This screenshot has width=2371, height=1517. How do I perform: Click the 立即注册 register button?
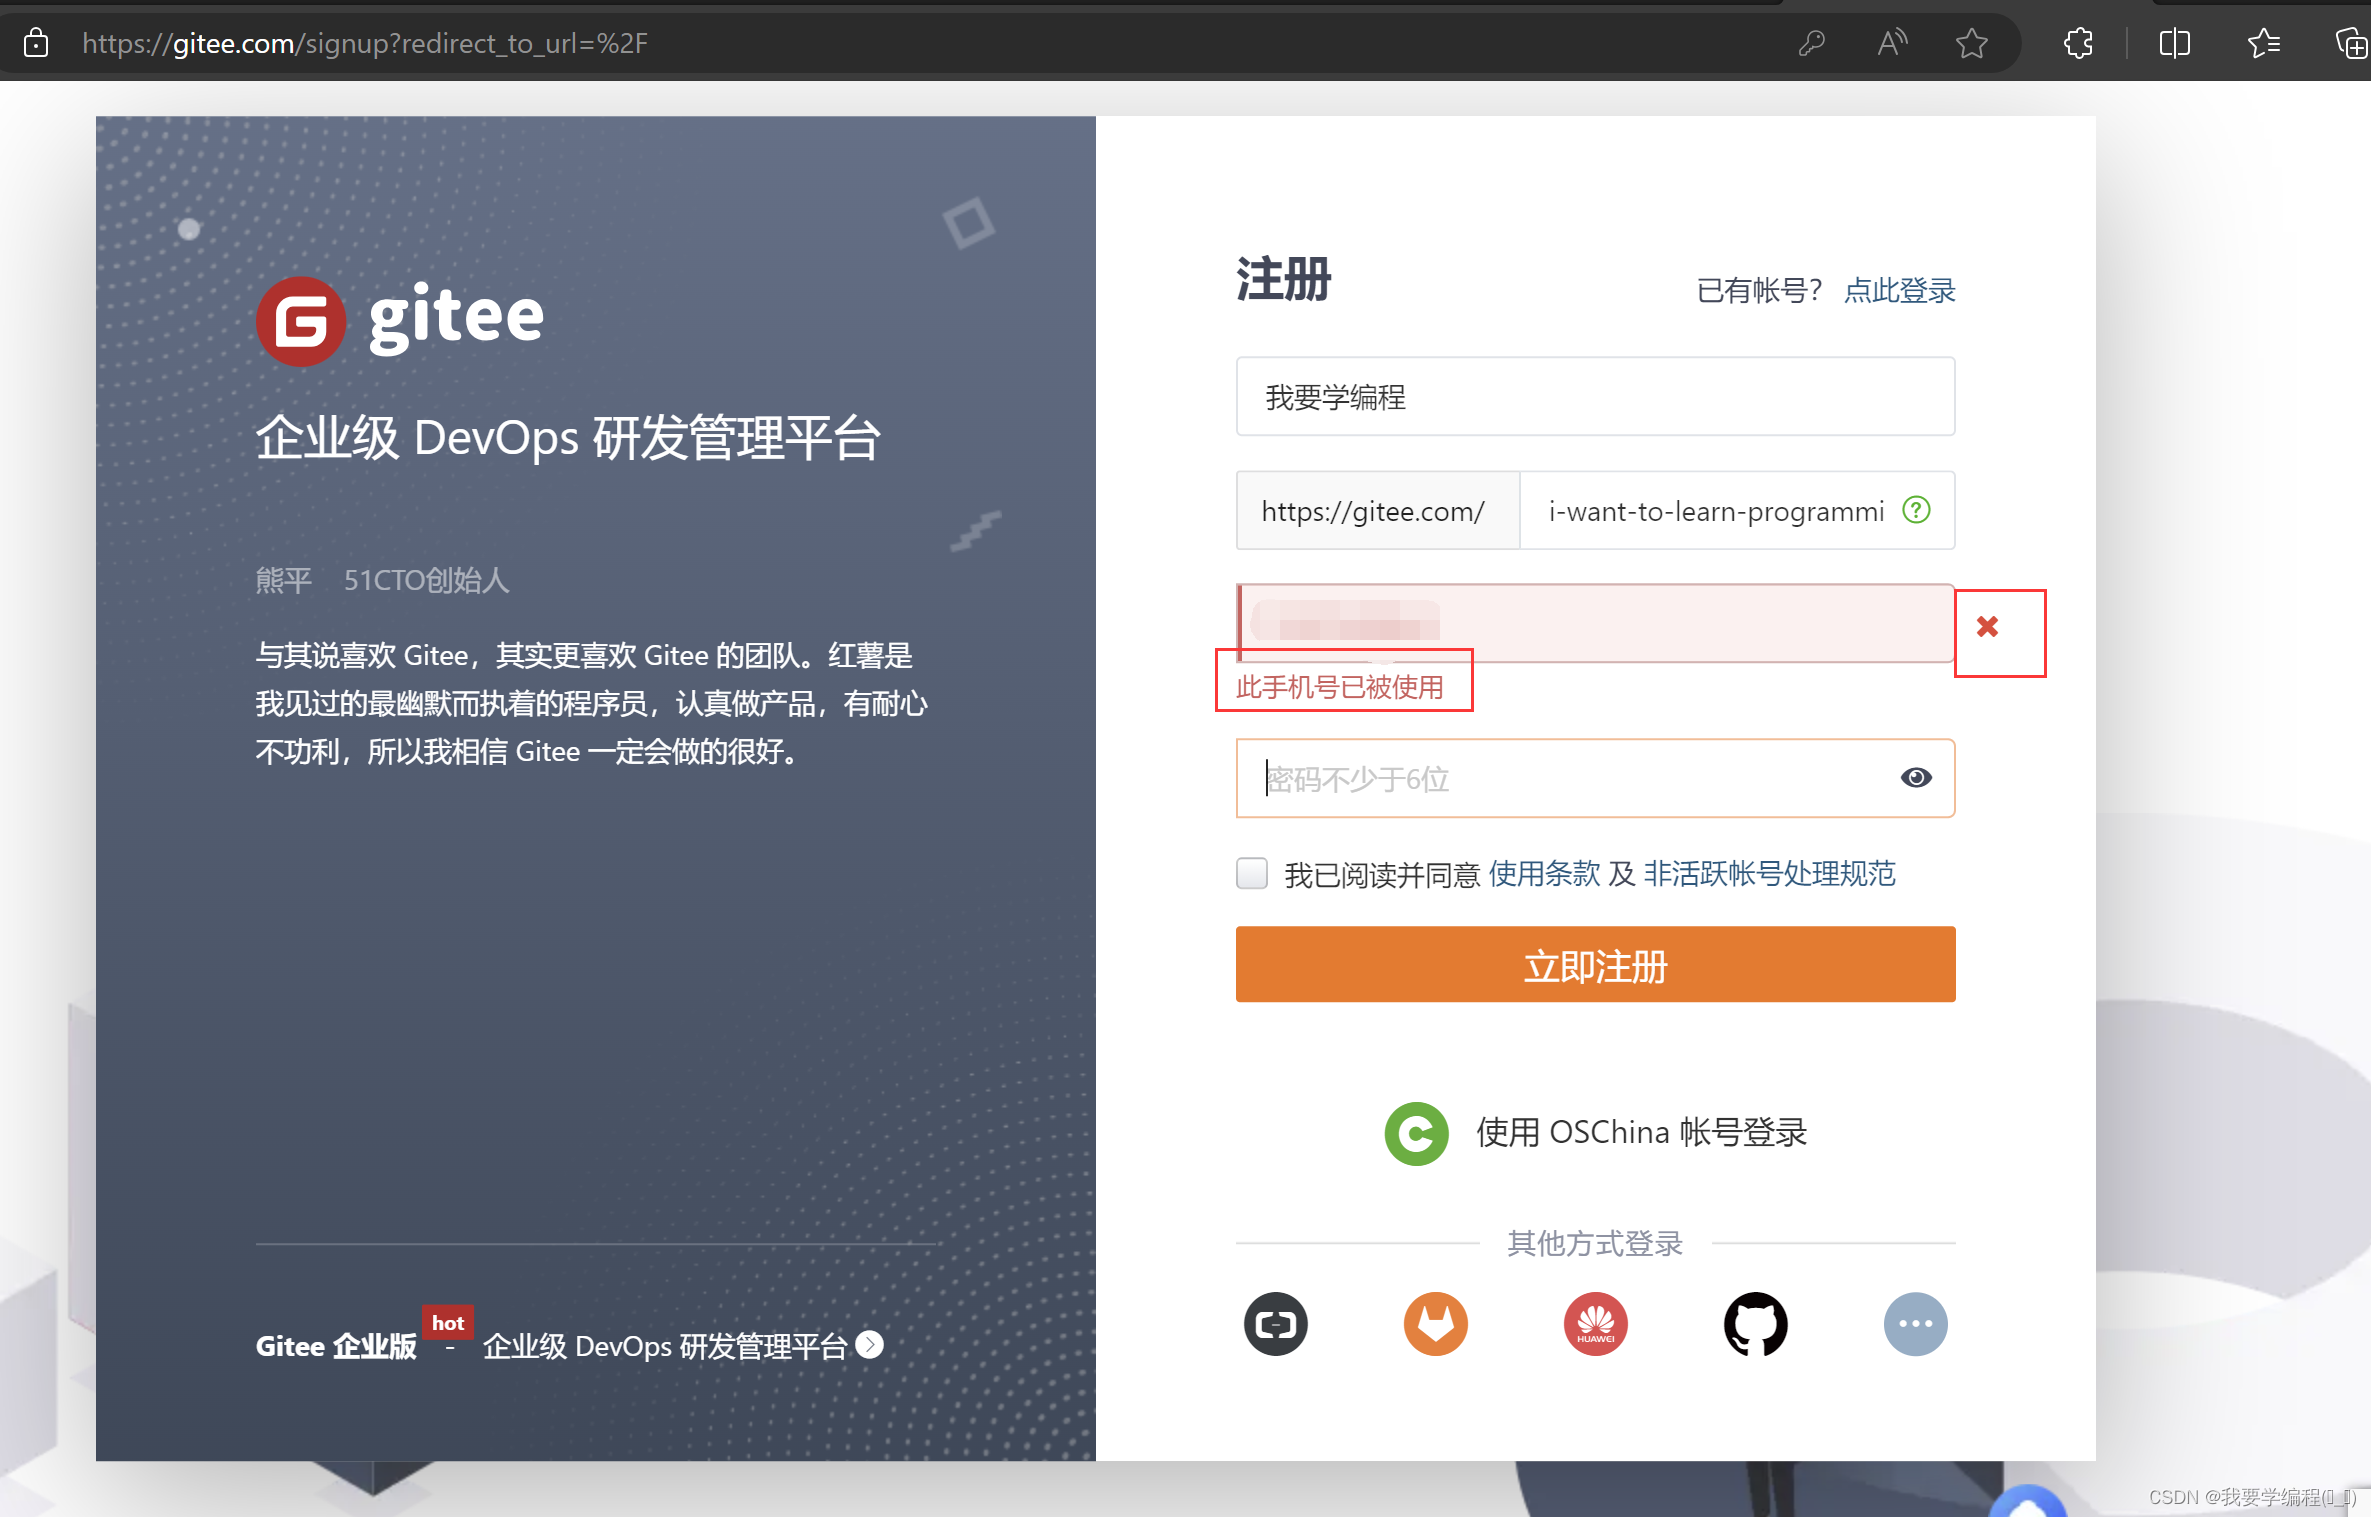click(x=1595, y=964)
